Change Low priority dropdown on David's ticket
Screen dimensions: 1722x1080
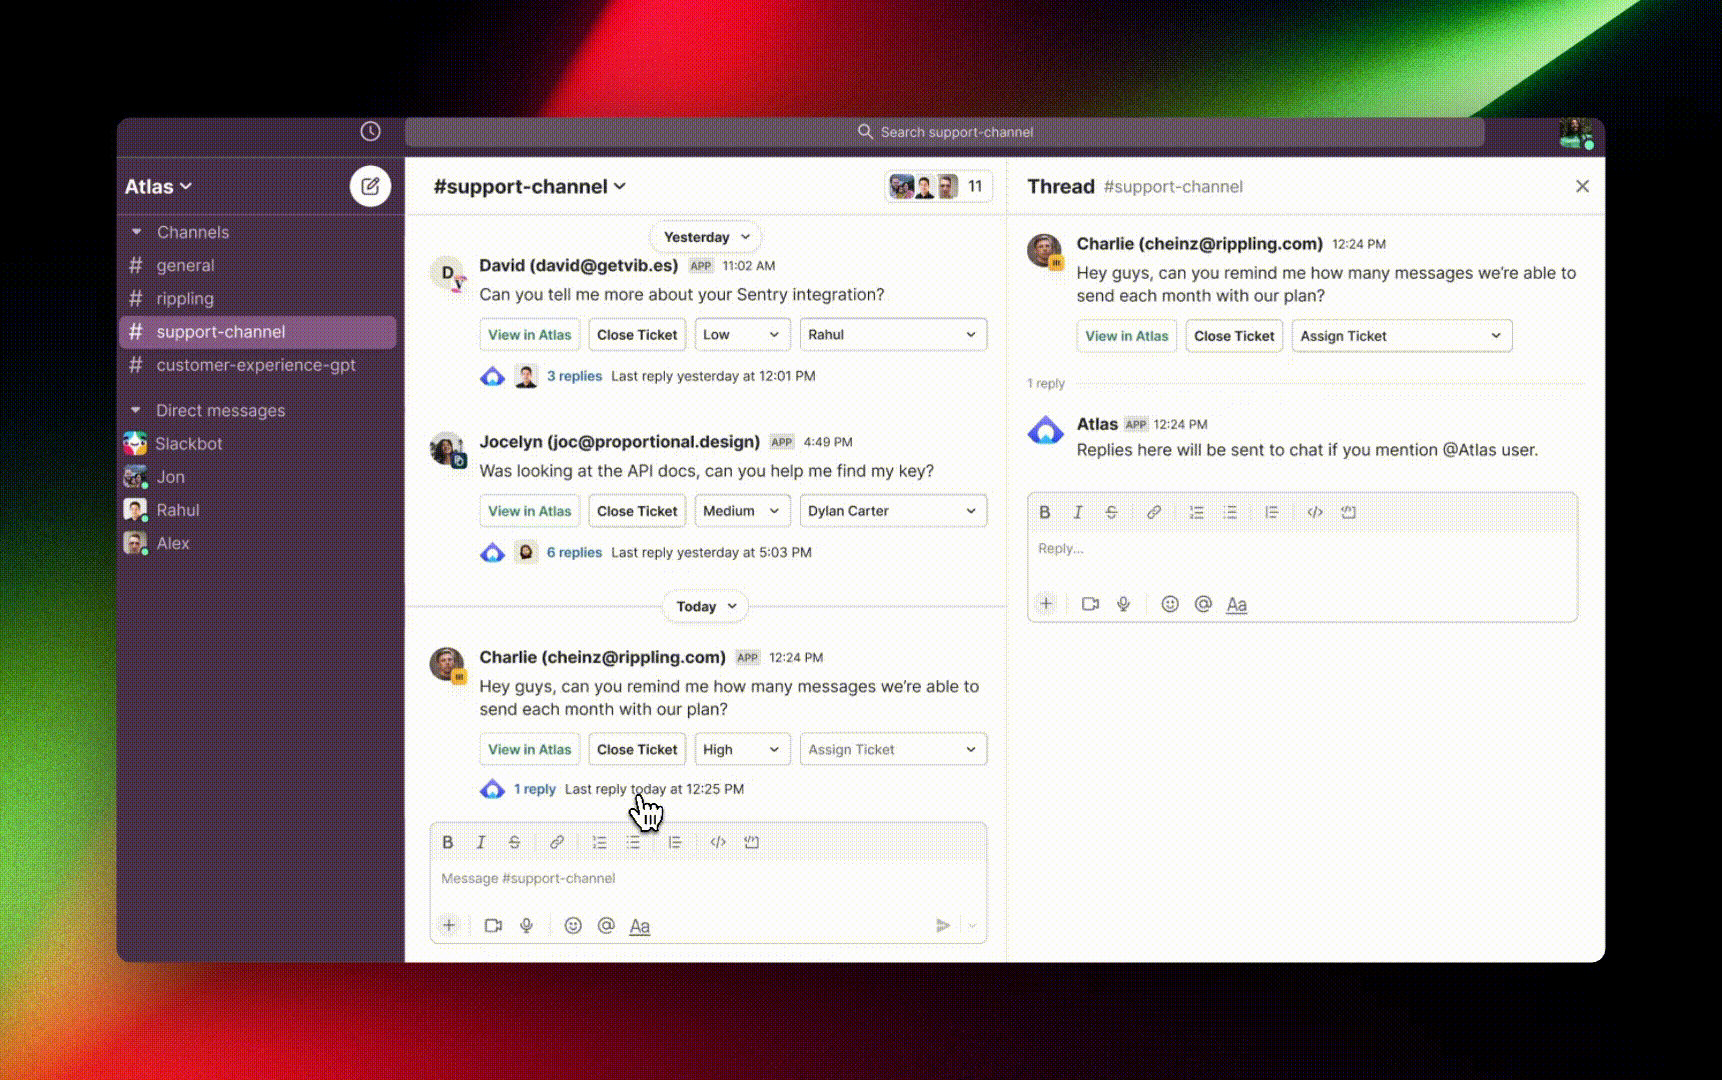[x=742, y=335]
